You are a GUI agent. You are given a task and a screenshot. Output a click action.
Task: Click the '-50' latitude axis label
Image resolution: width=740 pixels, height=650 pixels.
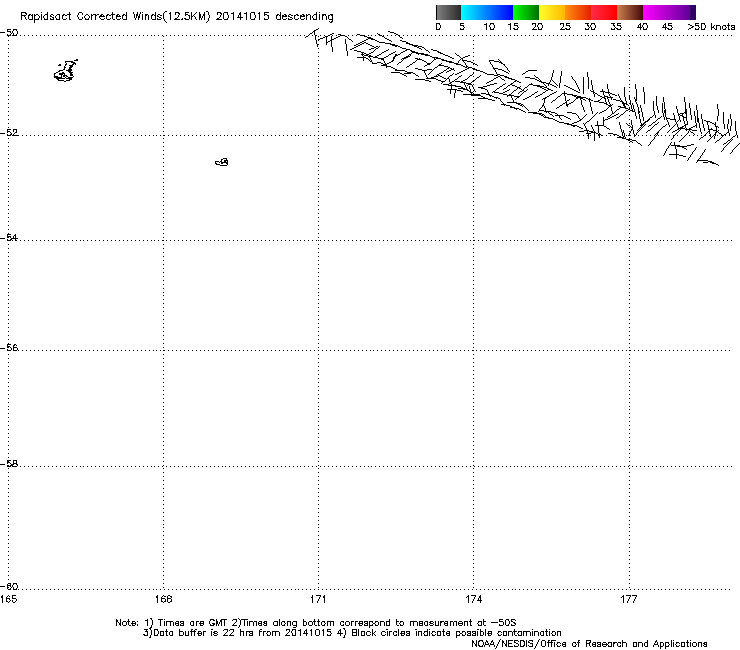tap(9, 33)
